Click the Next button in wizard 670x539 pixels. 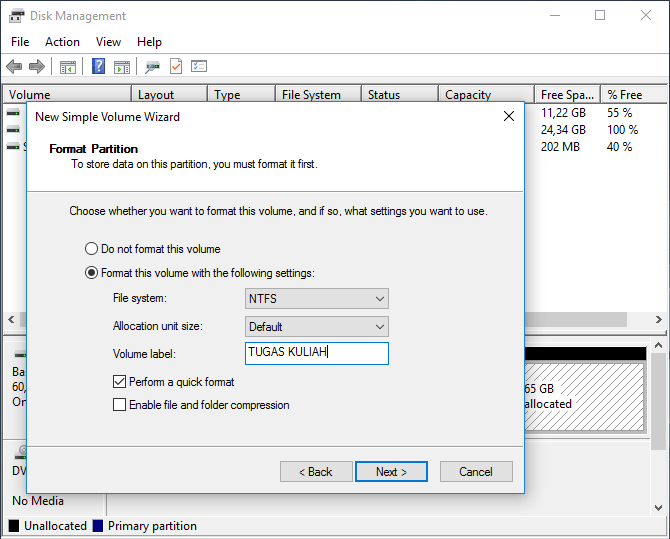[x=391, y=471]
